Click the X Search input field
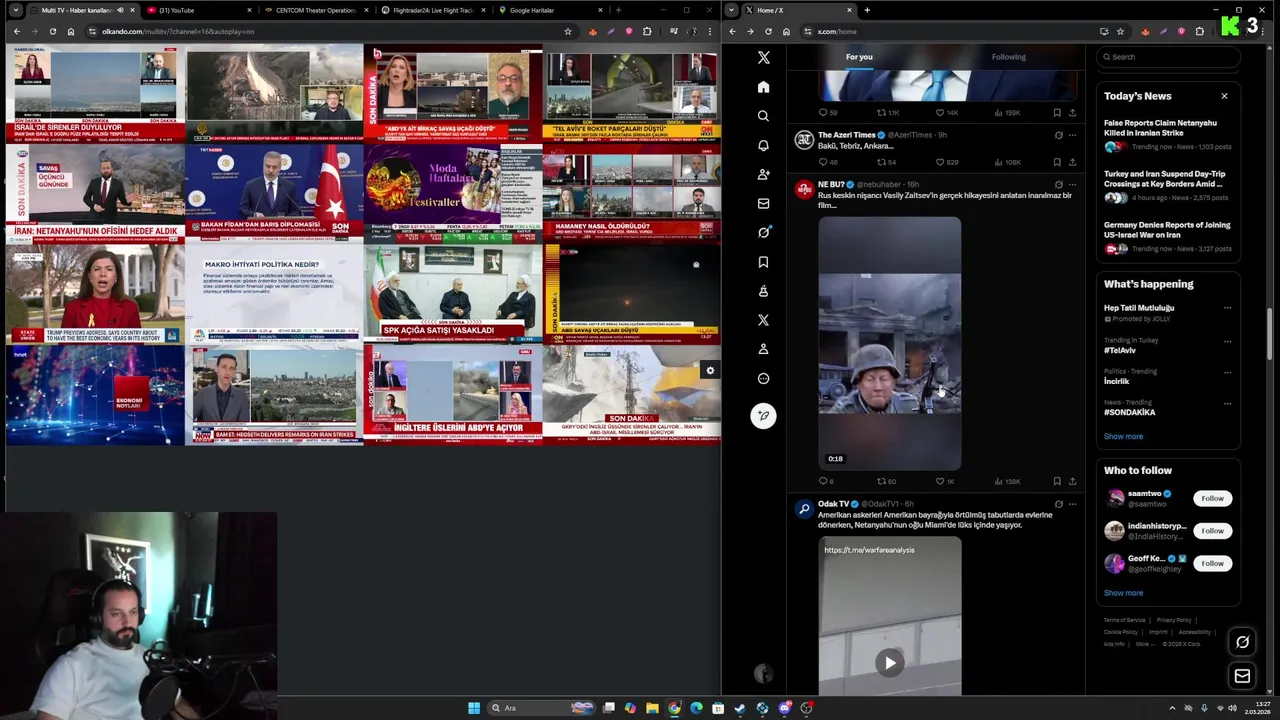1280x720 pixels. point(1168,57)
